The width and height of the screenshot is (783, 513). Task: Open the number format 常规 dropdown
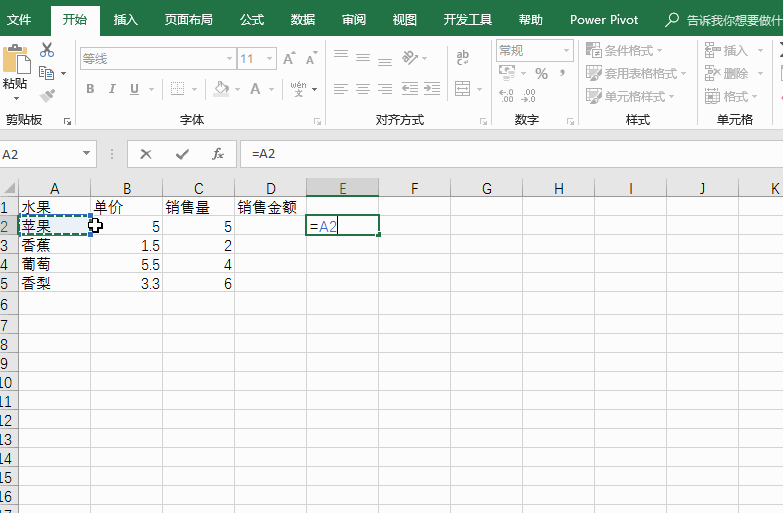[566, 50]
